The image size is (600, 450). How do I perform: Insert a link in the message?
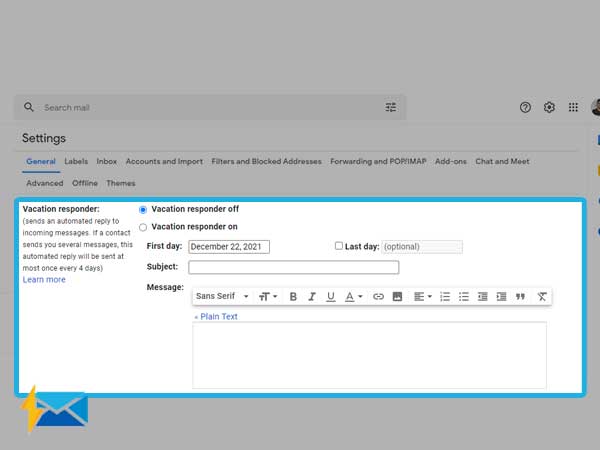(378, 297)
